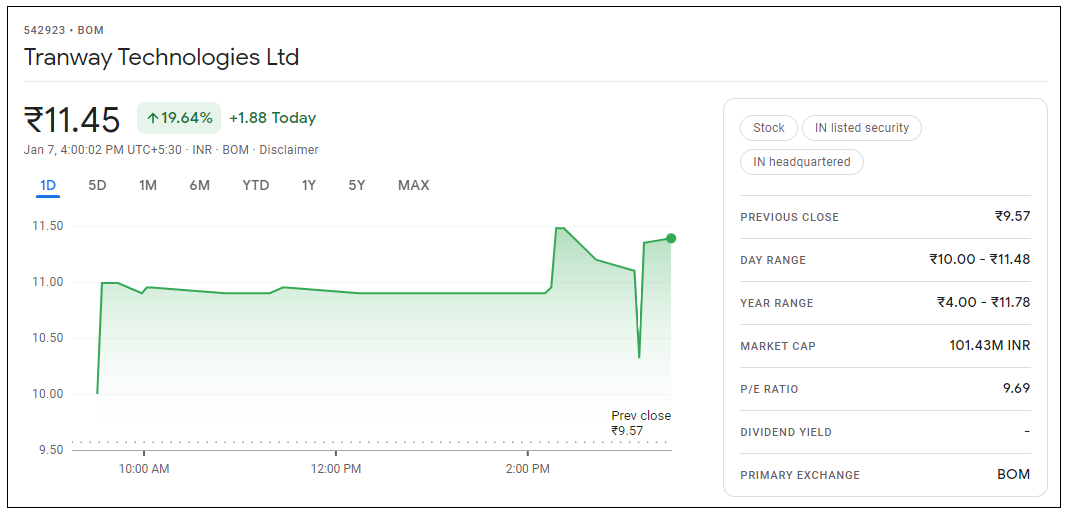Click the ₹4.00 - ₹11.78 year range value
The height and width of the screenshot is (512, 1067).
pos(983,302)
